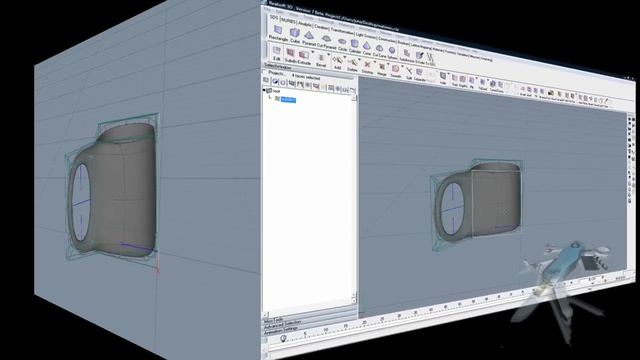Collapse the root node in project tree
The height and width of the screenshot is (360, 640).
click(x=264, y=90)
